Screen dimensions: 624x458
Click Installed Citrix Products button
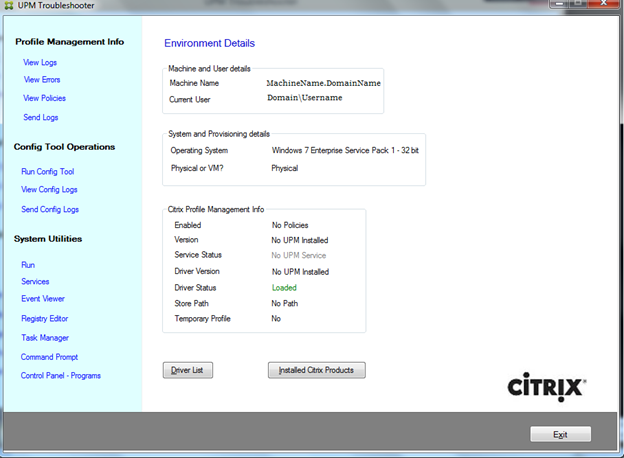[317, 371]
